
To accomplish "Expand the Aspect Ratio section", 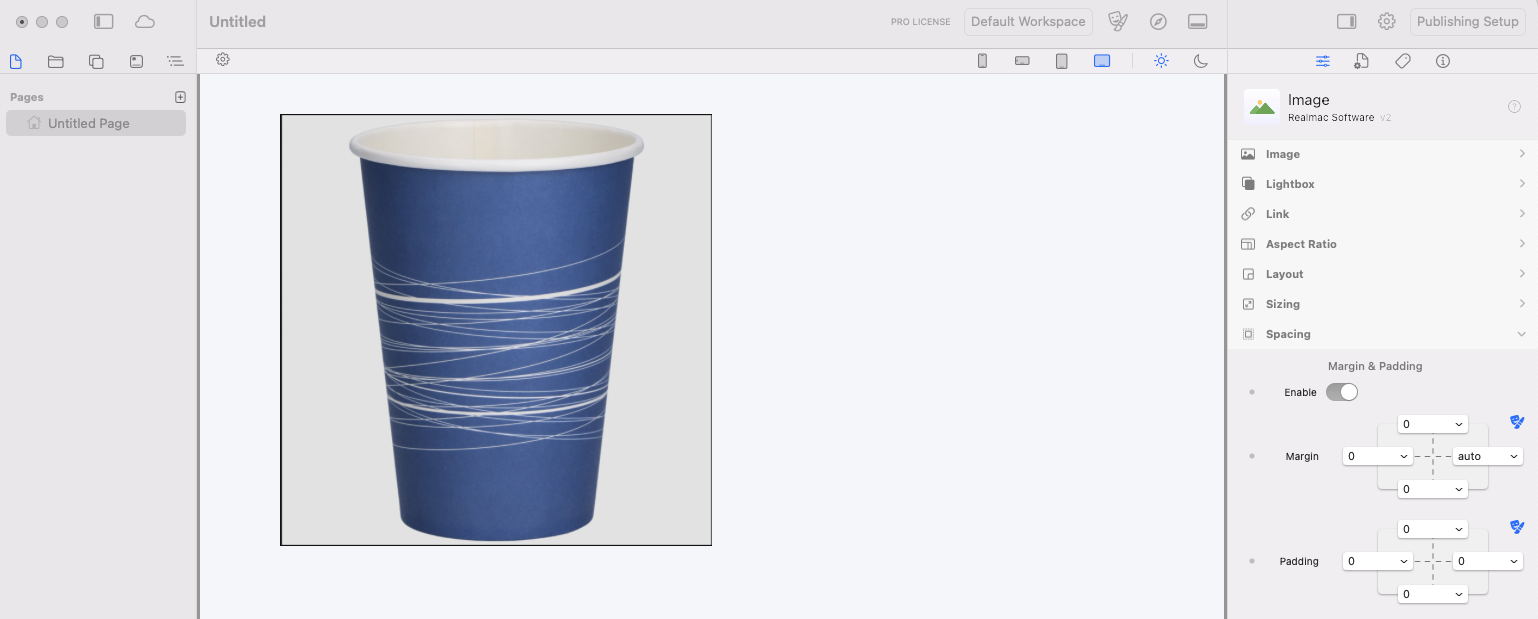I will 1383,244.
